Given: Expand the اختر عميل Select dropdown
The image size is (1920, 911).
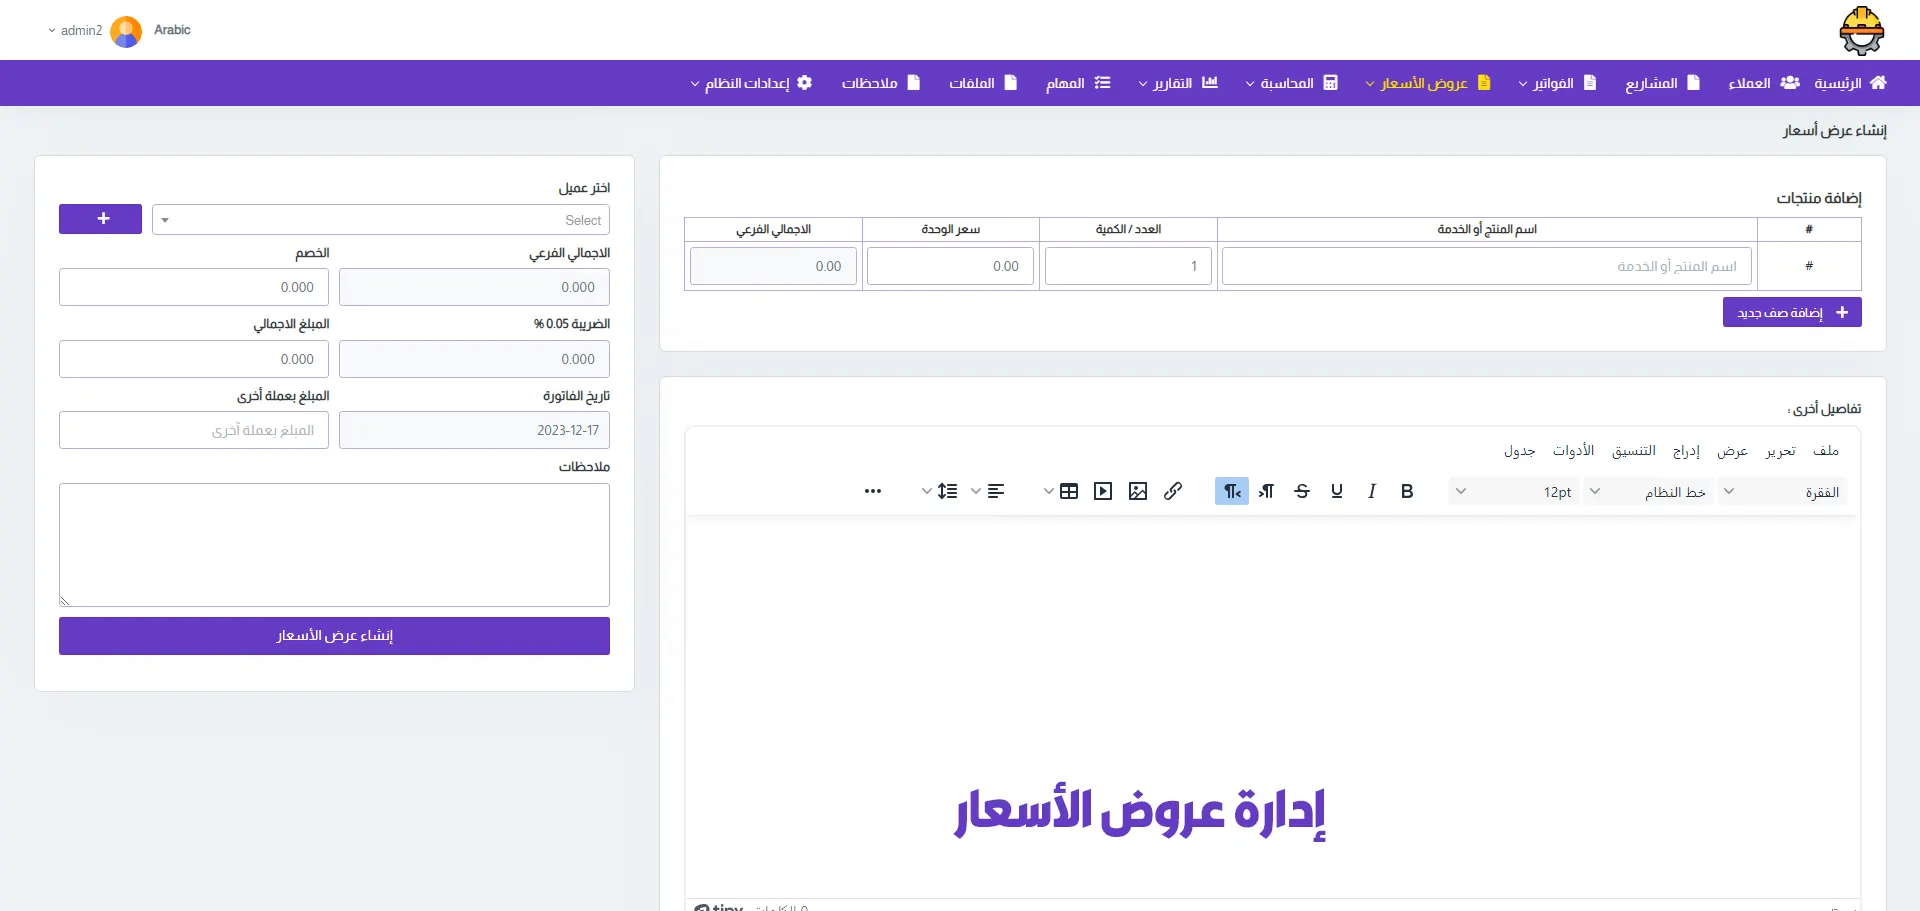Looking at the screenshot, I should [x=381, y=220].
